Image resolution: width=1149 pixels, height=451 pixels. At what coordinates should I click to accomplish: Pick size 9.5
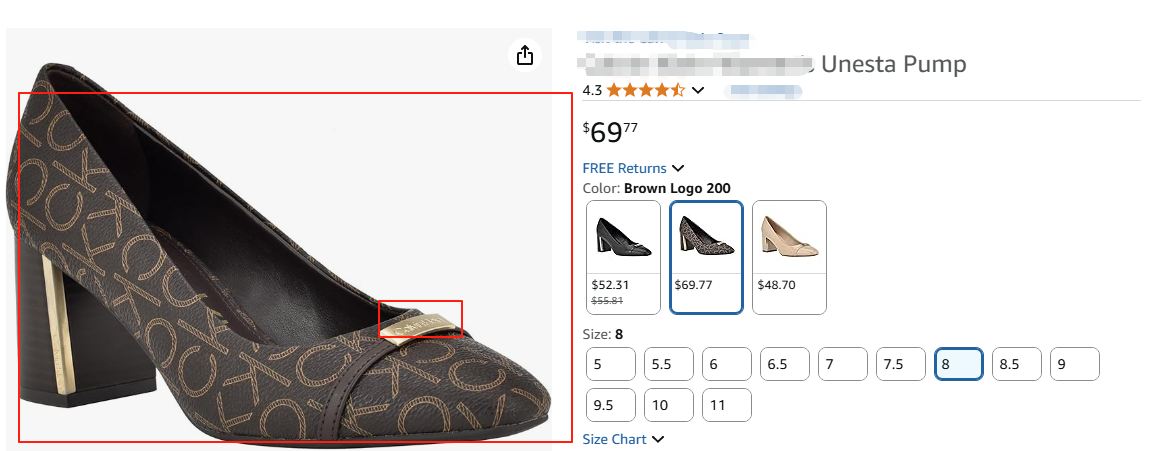611,405
